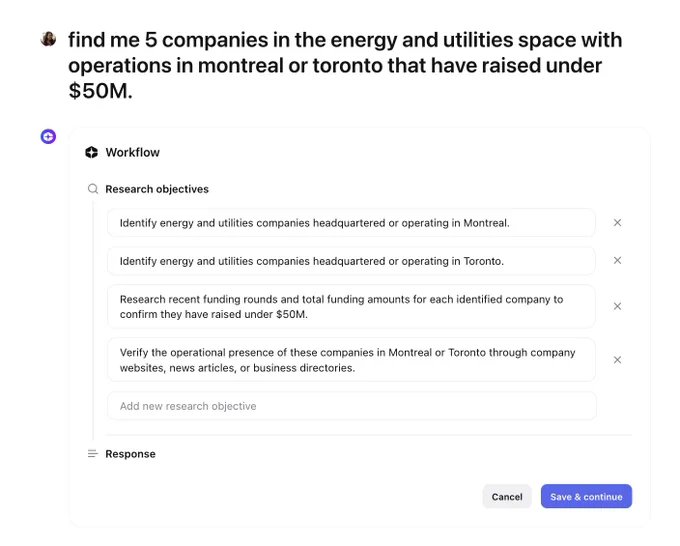680x546 pixels.
Task: Click the Research objectives magnifier icon
Action: point(93,189)
